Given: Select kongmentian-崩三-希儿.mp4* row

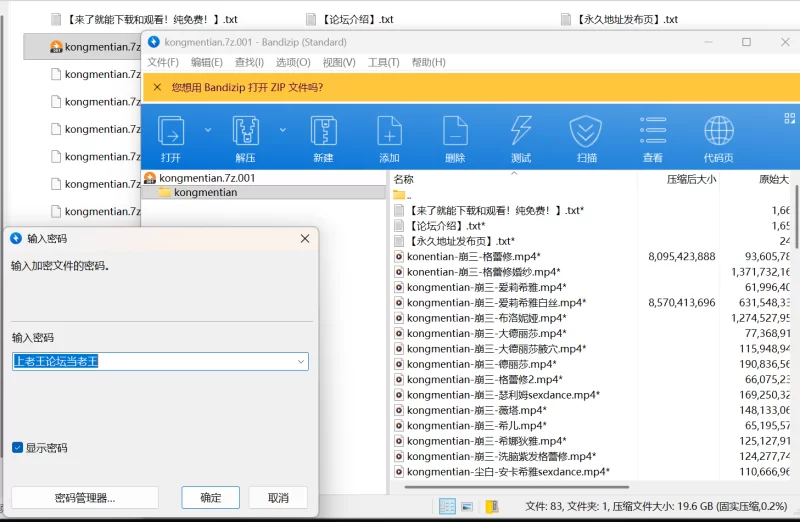Looking at the screenshot, I should (477, 425).
